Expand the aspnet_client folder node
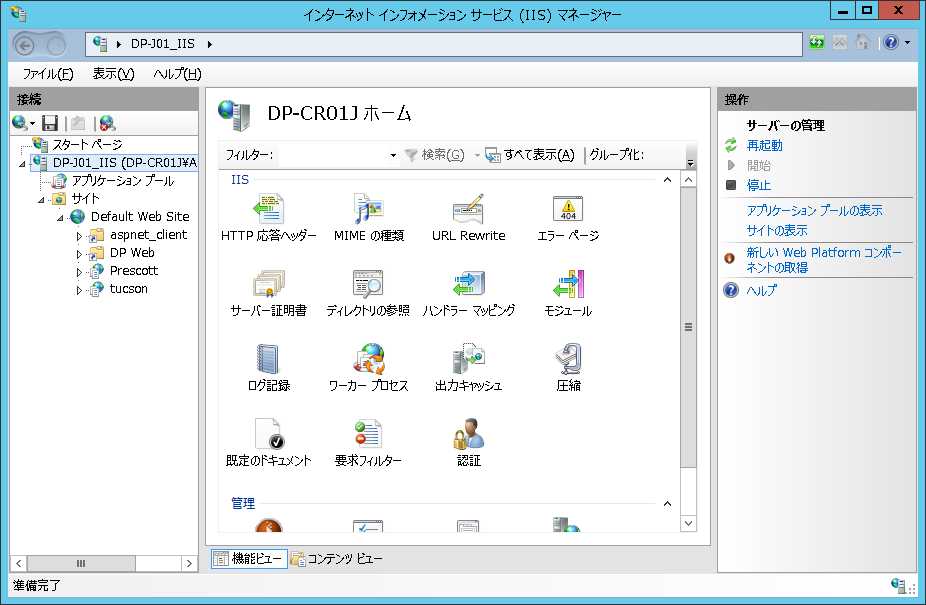The height and width of the screenshot is (605, 926). [x=79, y=236]
